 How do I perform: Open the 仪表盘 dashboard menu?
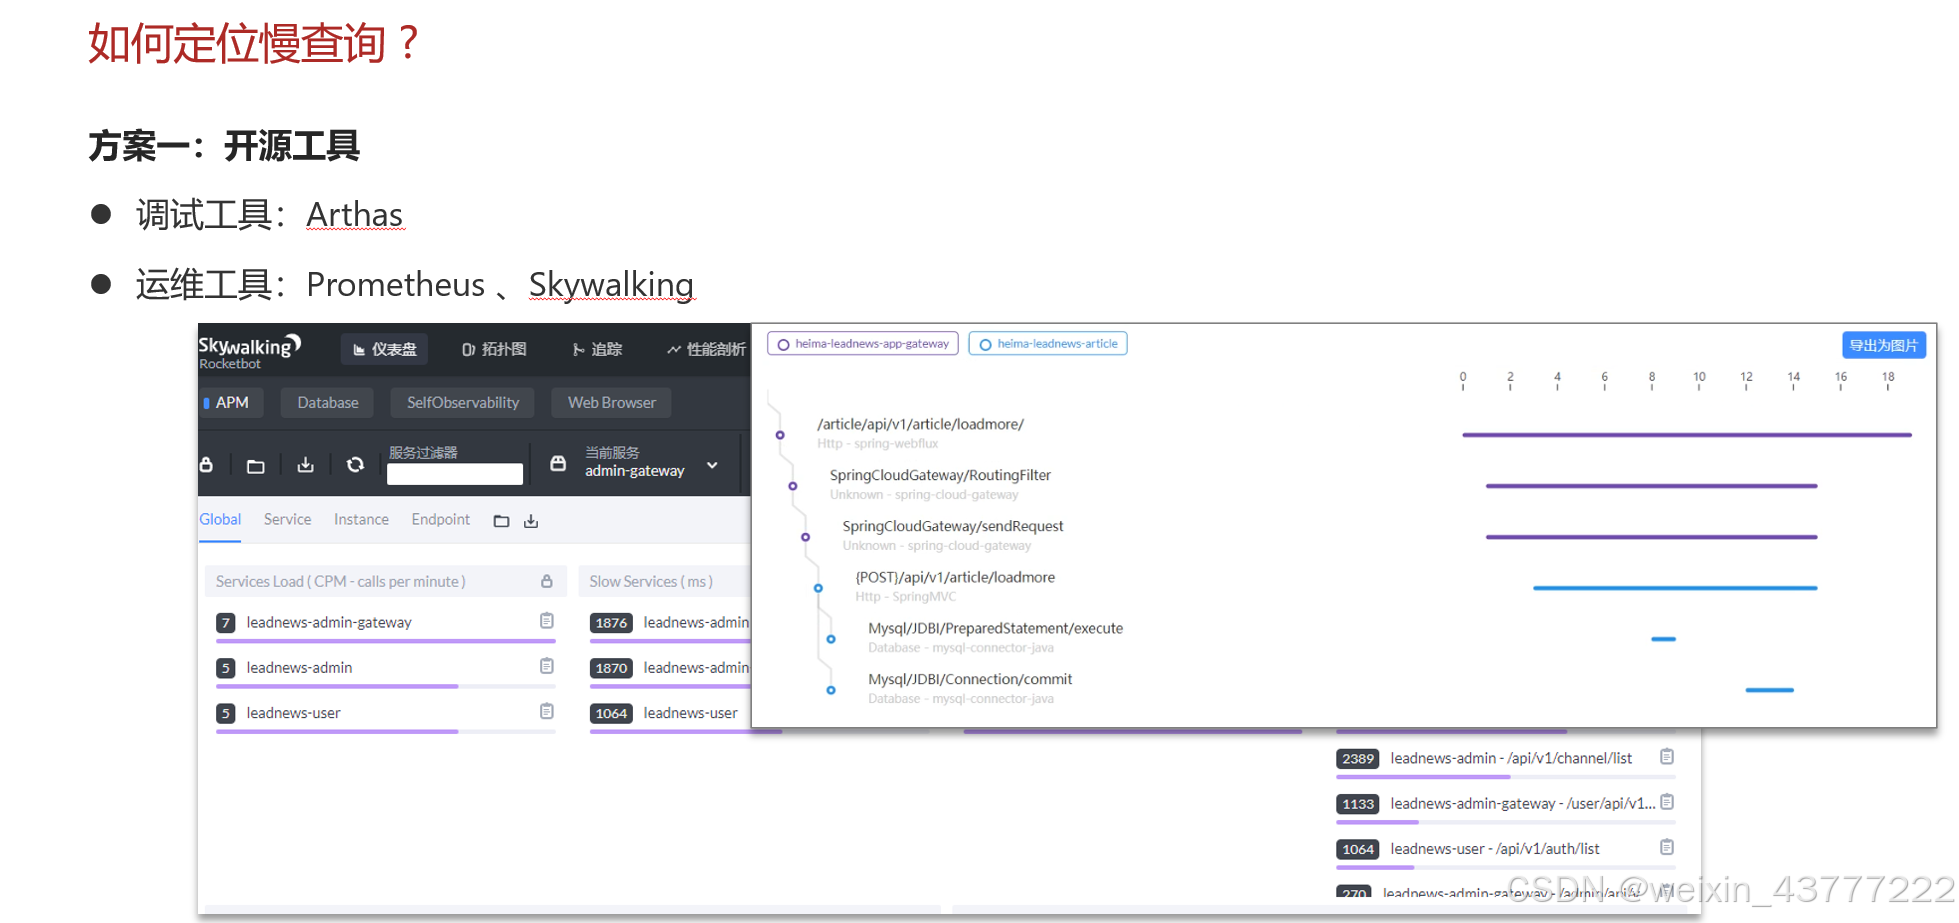[385, 349]
